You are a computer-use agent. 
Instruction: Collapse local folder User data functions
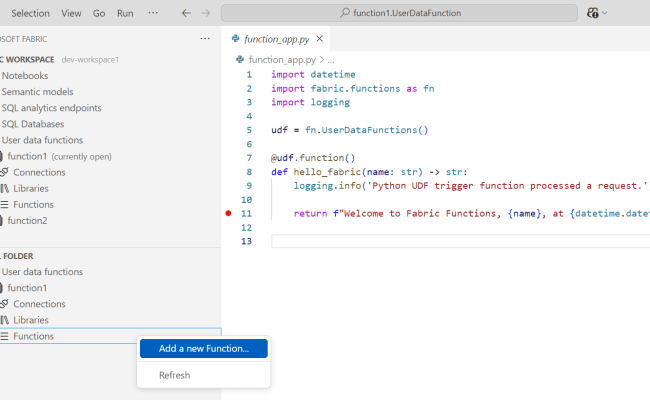(x=42, y=272)
